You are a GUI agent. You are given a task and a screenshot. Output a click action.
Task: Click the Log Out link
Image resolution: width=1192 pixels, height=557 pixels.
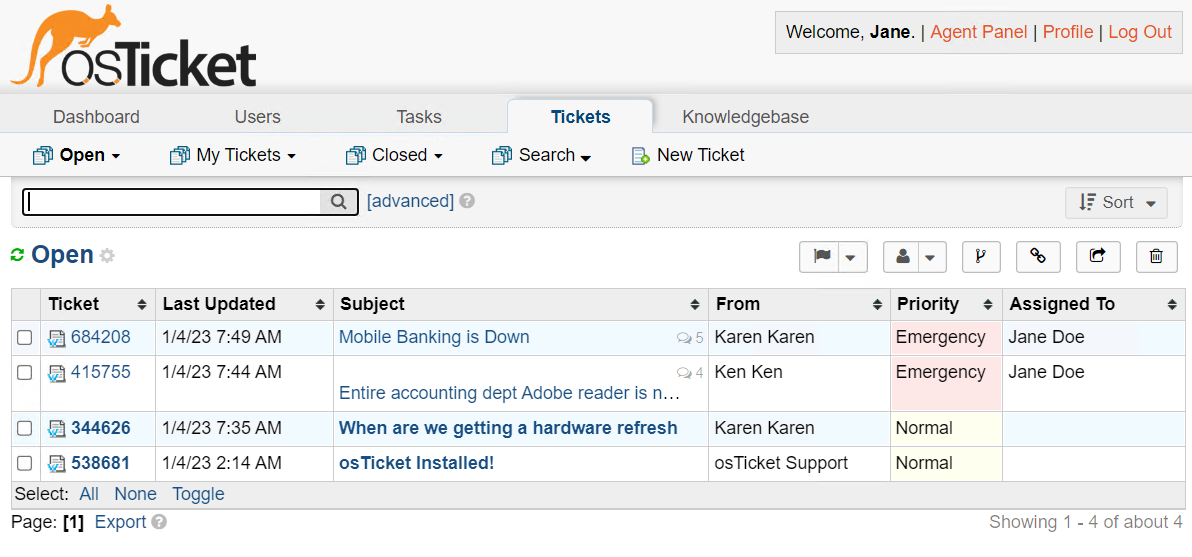tap(1139, 32)
